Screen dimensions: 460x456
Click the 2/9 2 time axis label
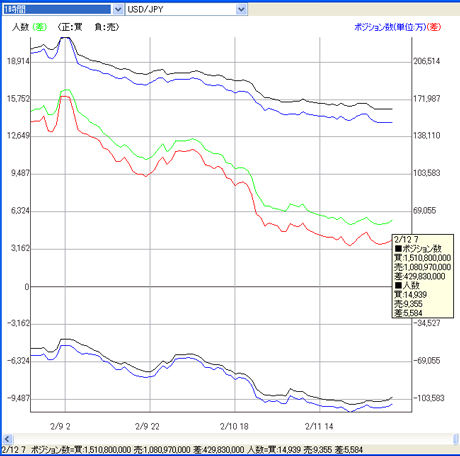pos(60,427)
